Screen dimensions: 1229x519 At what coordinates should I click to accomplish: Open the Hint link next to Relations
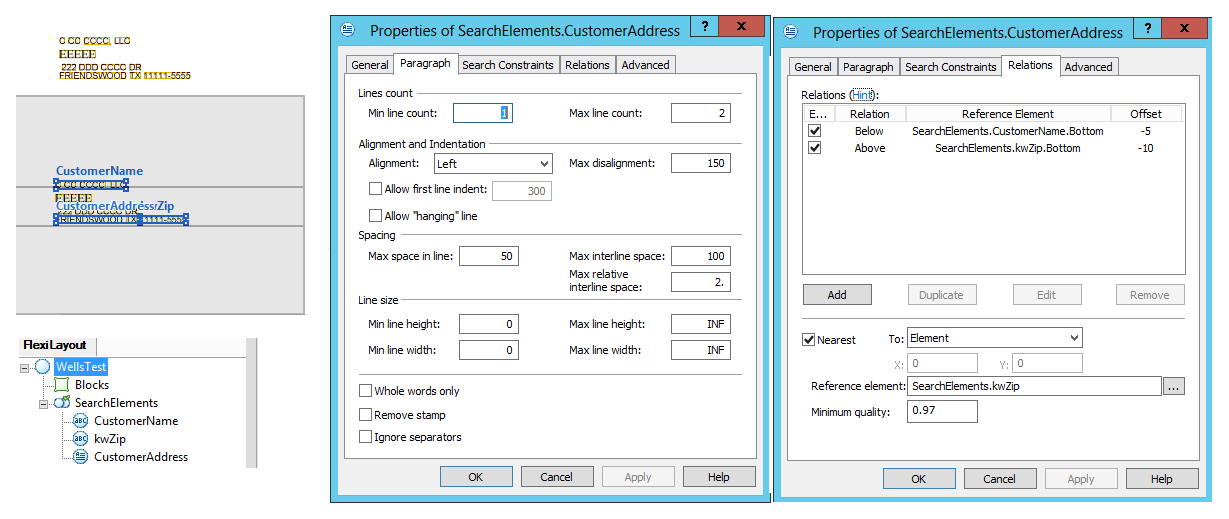coord(861,94)
